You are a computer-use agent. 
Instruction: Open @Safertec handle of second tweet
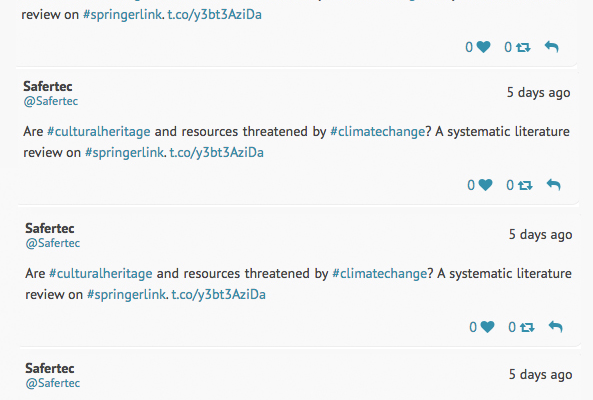pos(51,101)
